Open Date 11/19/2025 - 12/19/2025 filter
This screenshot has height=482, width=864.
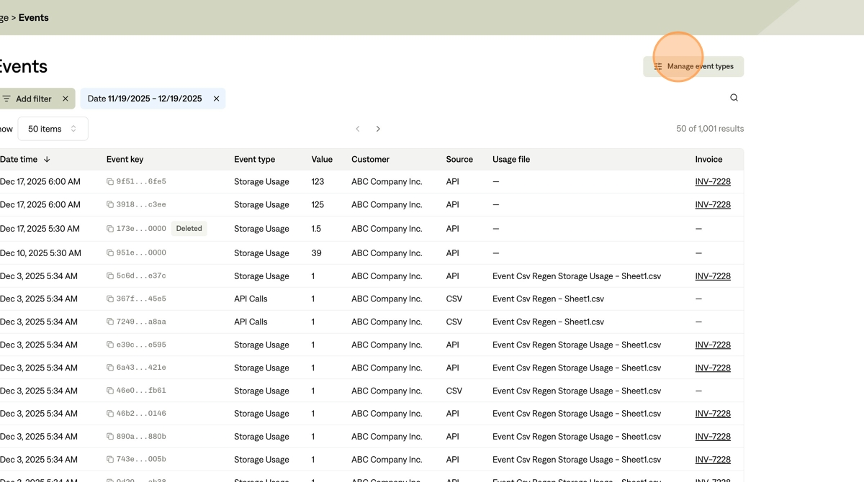[145, 99]
